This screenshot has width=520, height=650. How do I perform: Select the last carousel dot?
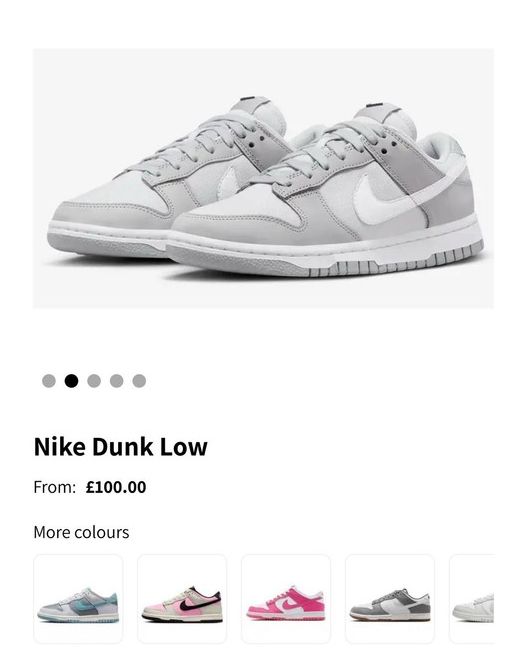tap(139, 381)
